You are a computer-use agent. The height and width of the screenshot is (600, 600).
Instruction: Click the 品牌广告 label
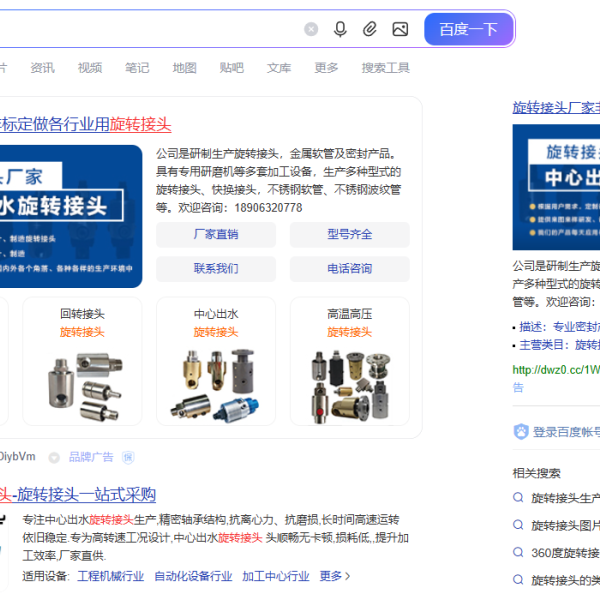coord(91,457)
